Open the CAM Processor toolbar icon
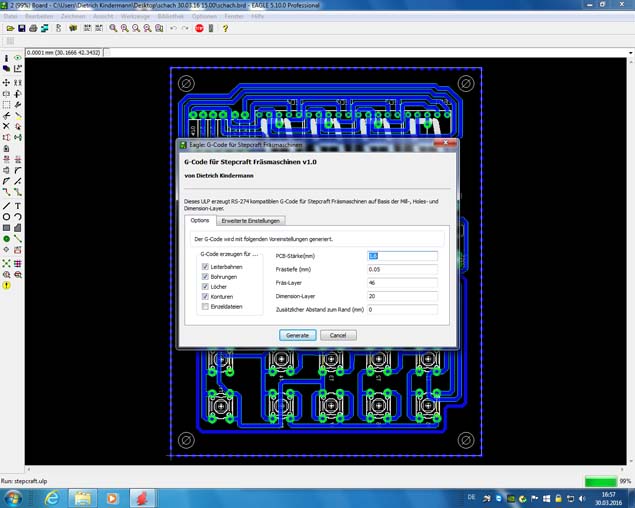635x508 pixels. coord(45,28)
